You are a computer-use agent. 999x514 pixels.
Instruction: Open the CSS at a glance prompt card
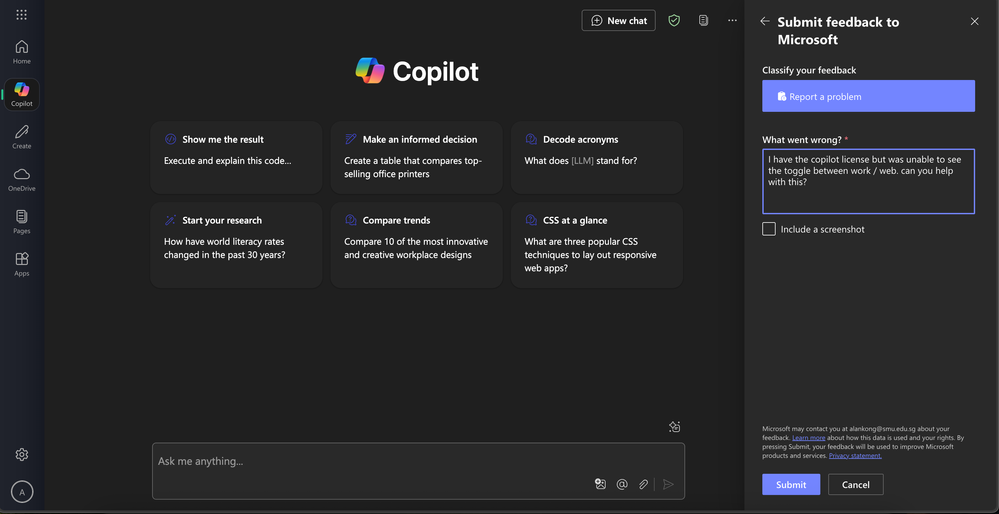(x=596, y=245)
